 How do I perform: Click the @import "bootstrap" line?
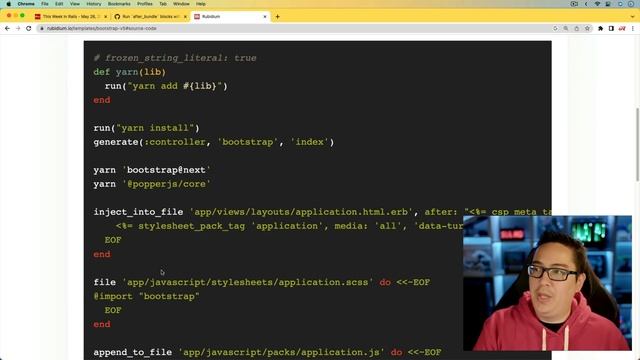[146, 296]
